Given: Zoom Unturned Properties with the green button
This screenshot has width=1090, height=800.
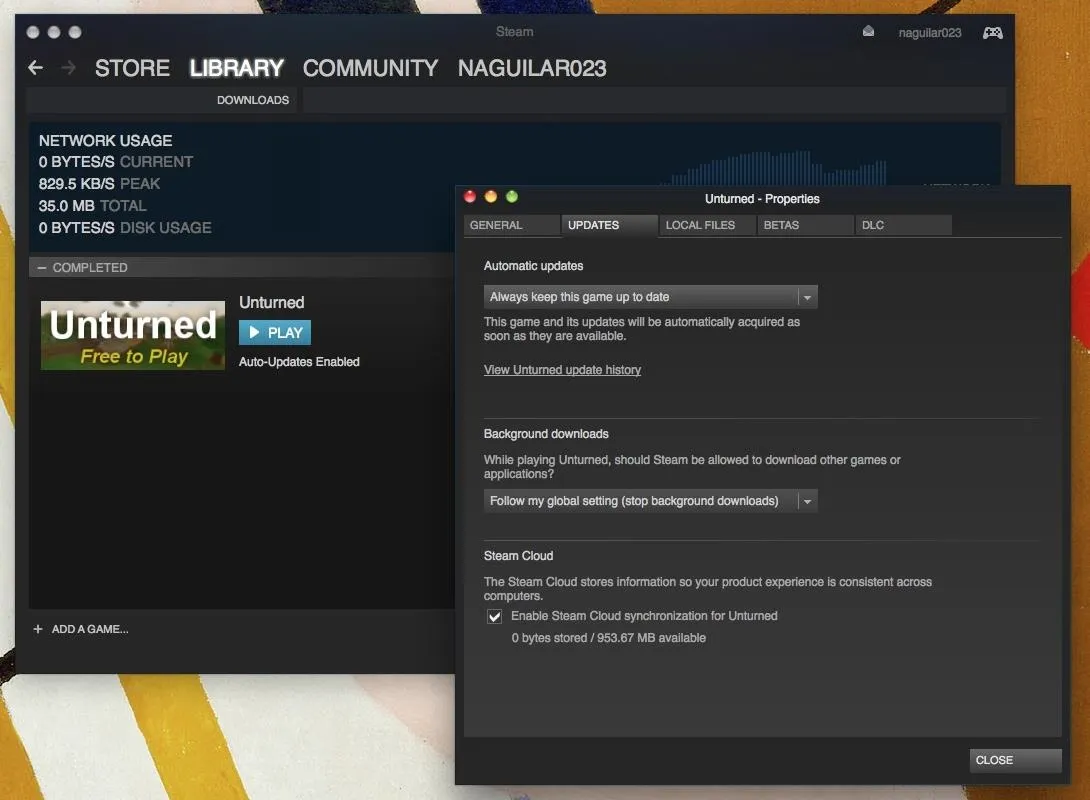Looking at the screenshot, I should (512, 197).
